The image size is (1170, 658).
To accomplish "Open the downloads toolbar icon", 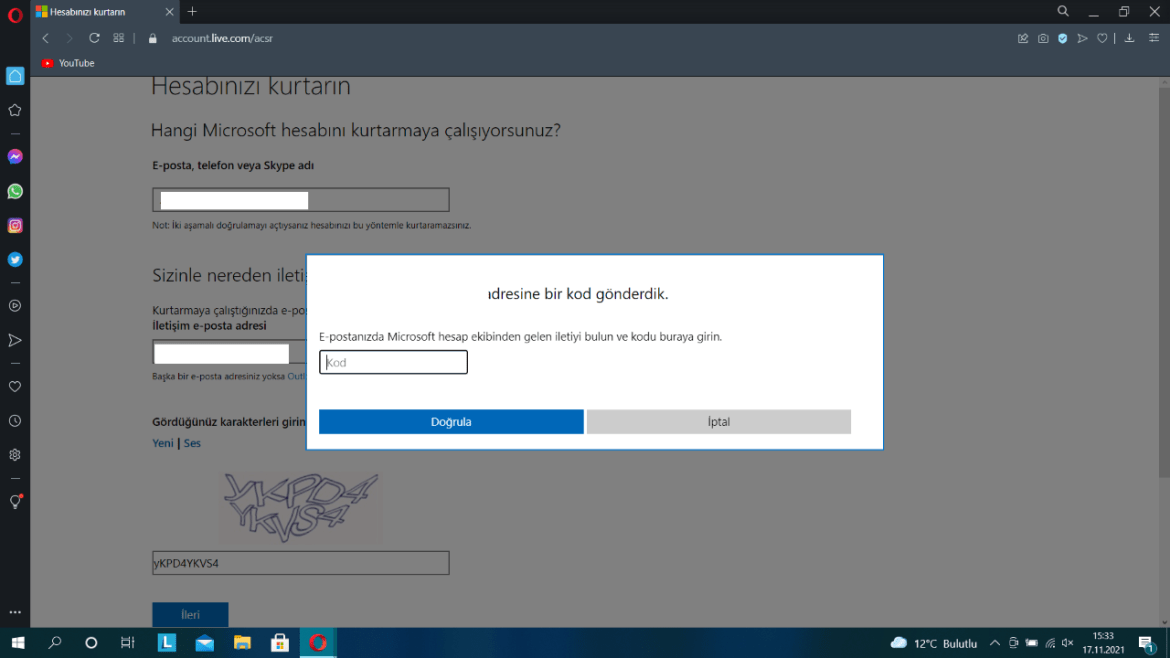I will pos(1129,38).
